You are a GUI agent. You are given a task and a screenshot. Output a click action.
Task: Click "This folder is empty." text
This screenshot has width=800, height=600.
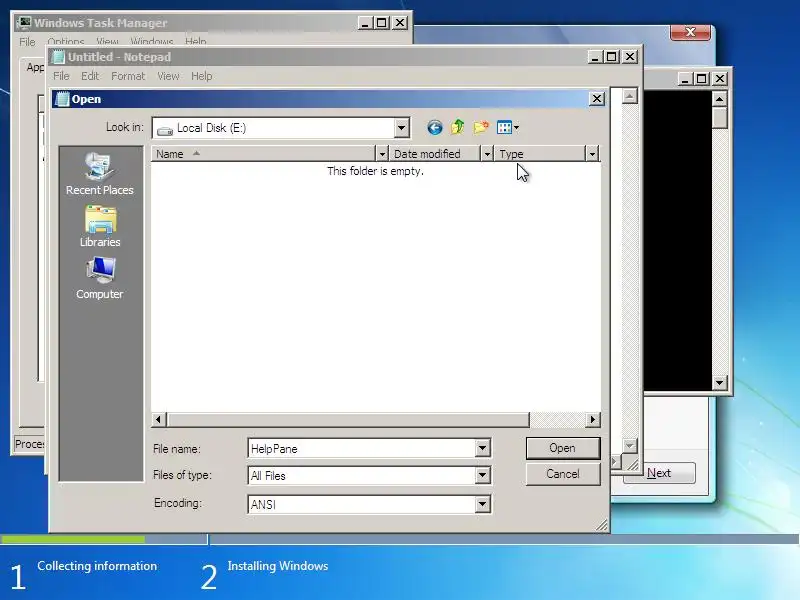376,171
